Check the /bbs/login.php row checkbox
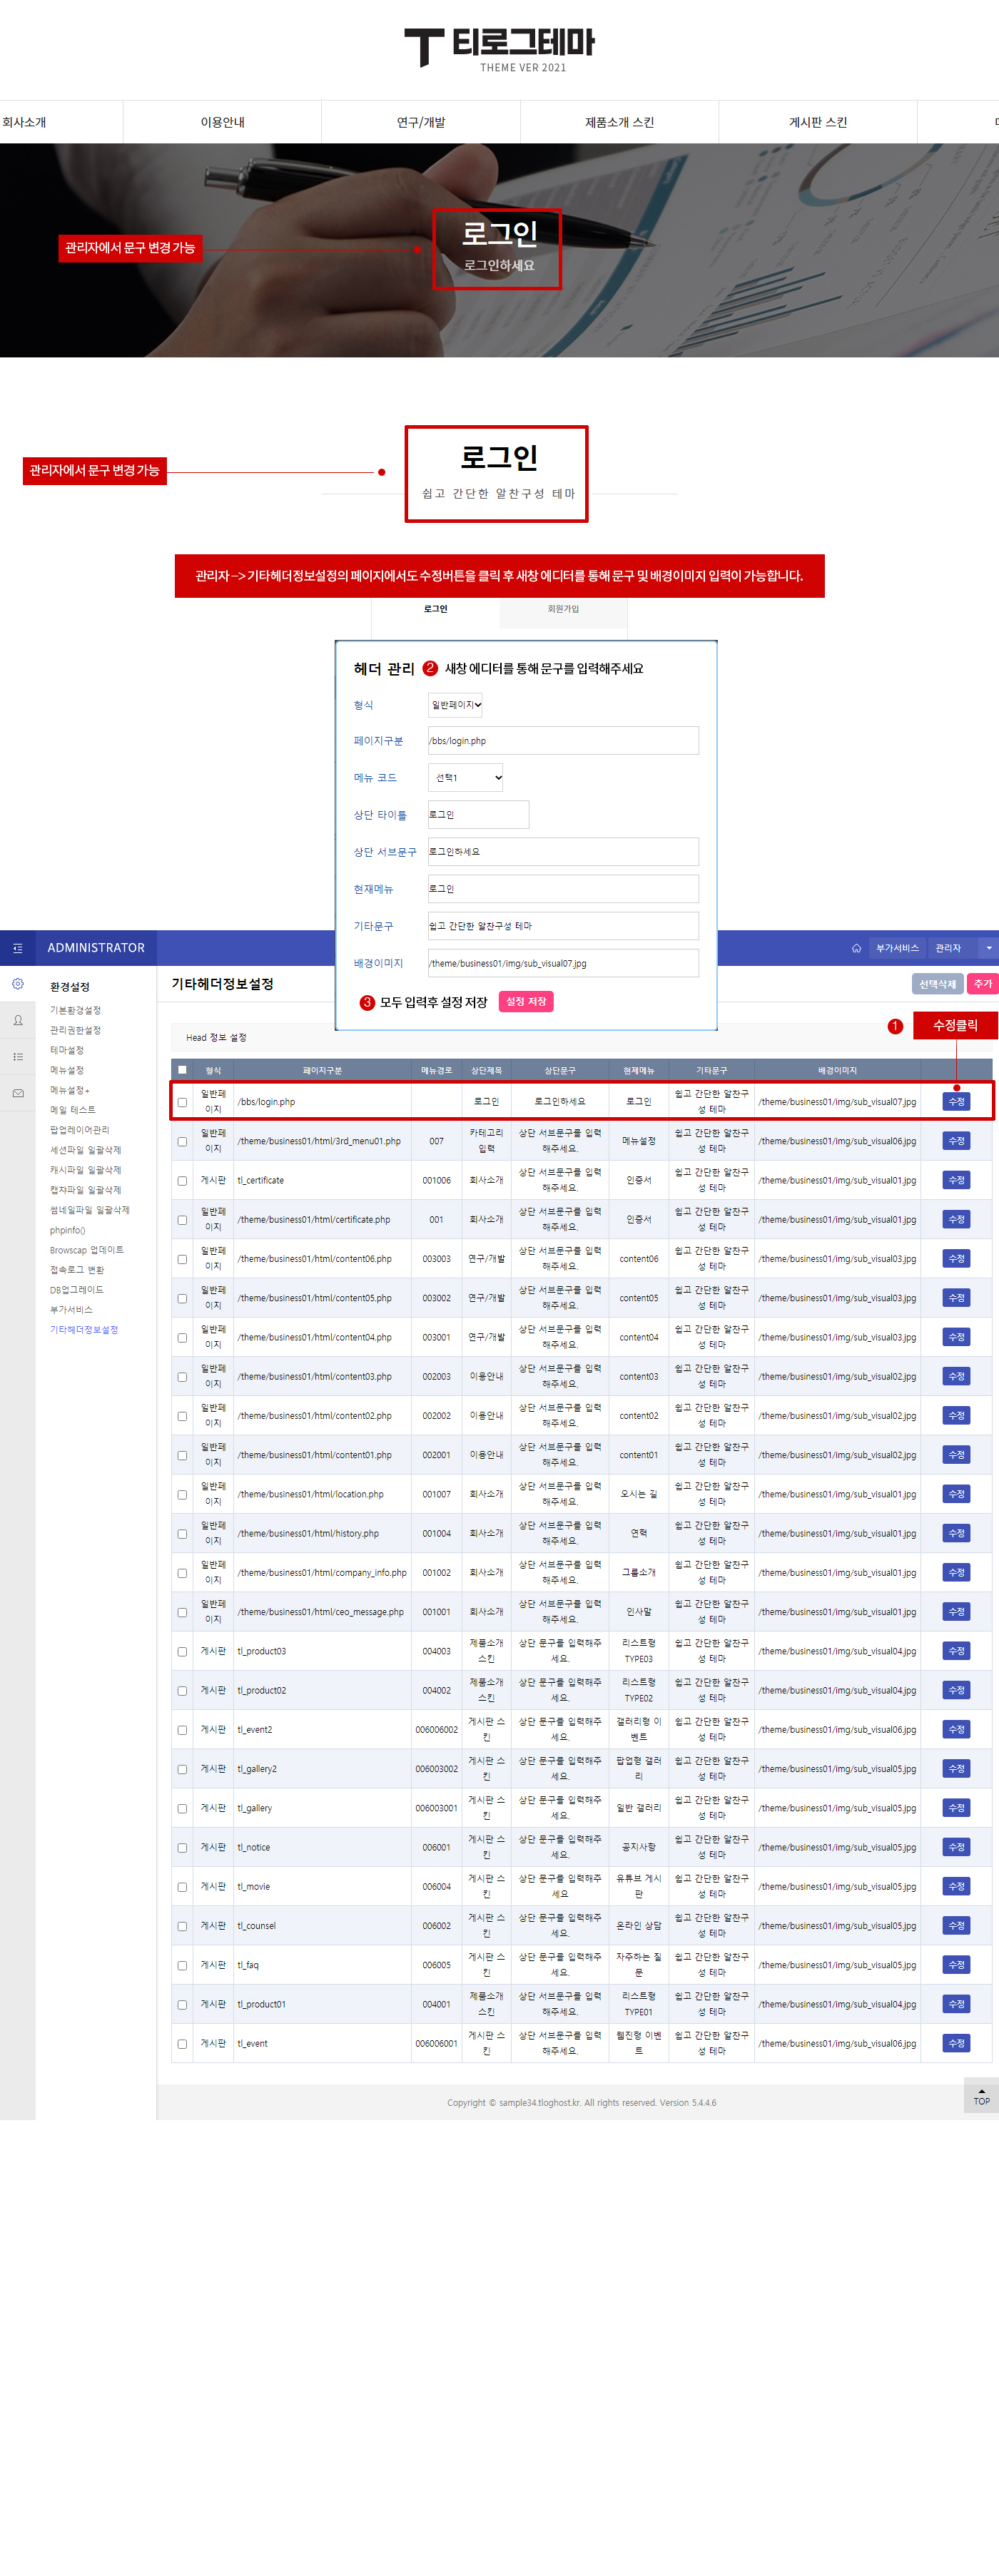 pyautogui.click(x=182, y=1102)
